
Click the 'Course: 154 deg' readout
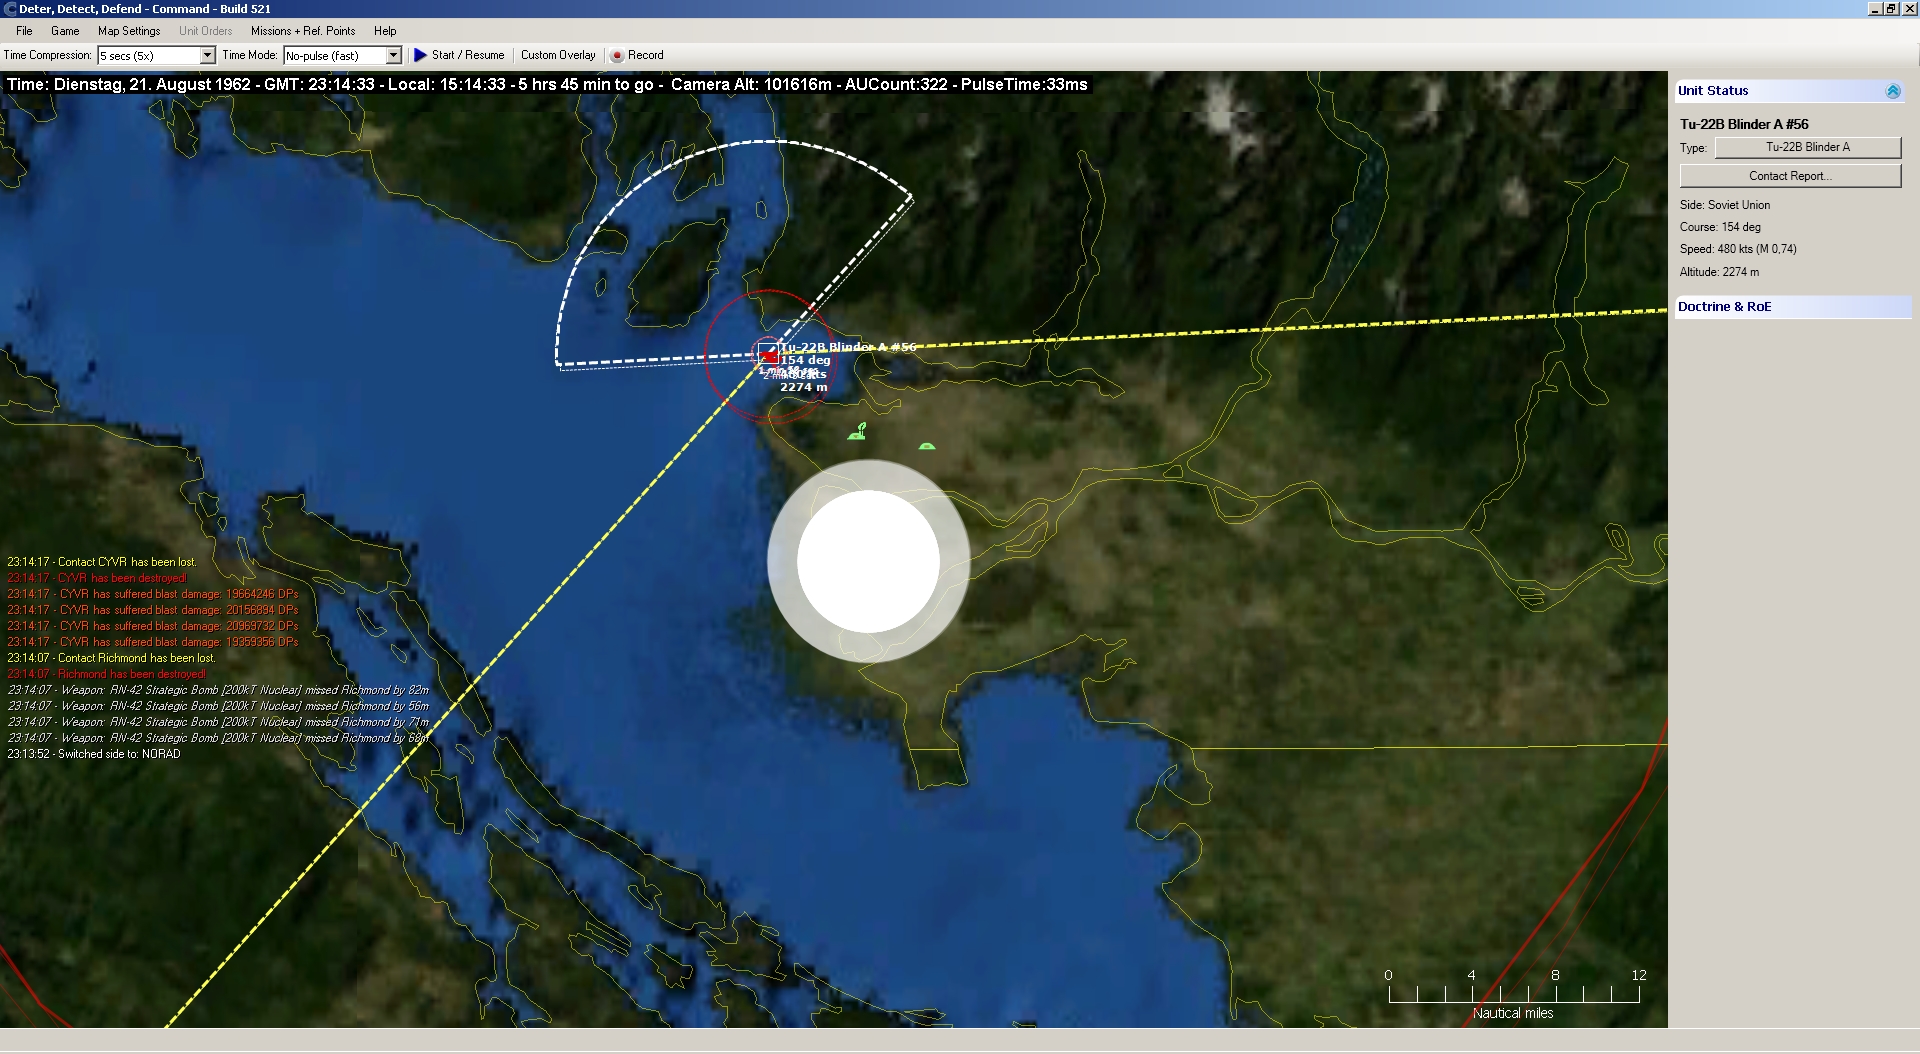[1720, 227]
